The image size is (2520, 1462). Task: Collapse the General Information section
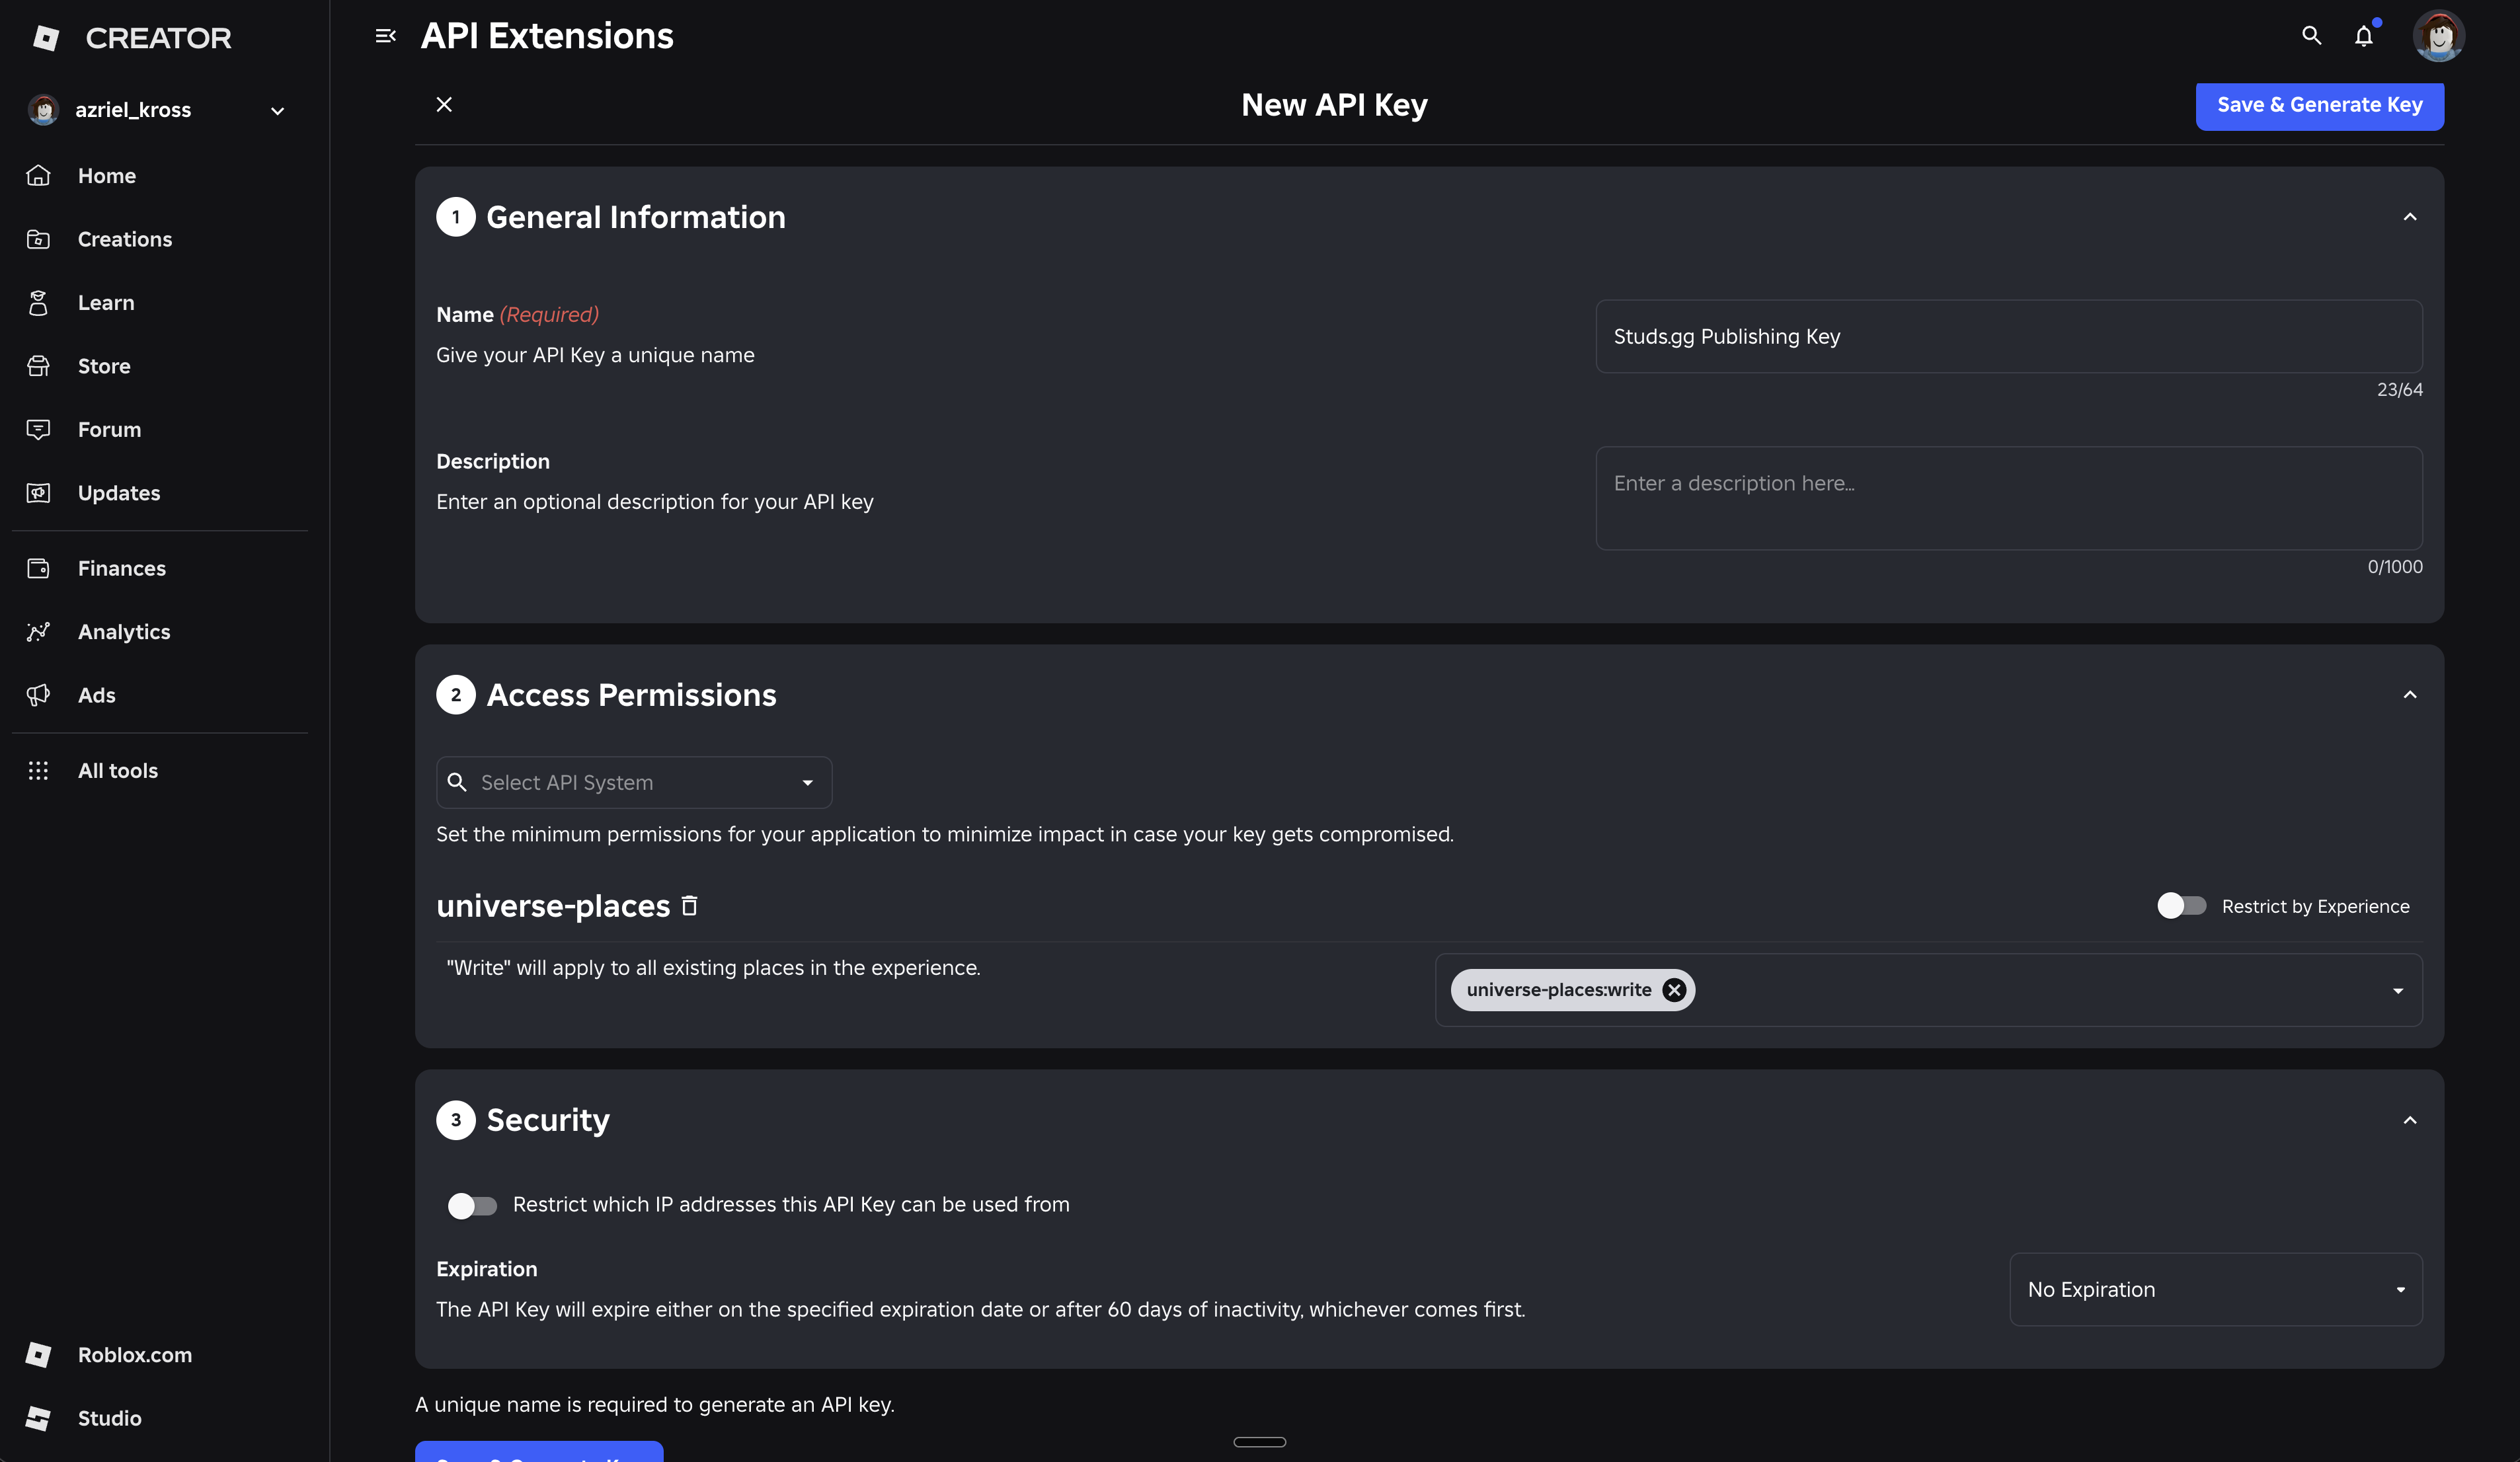click(2410, 217)
